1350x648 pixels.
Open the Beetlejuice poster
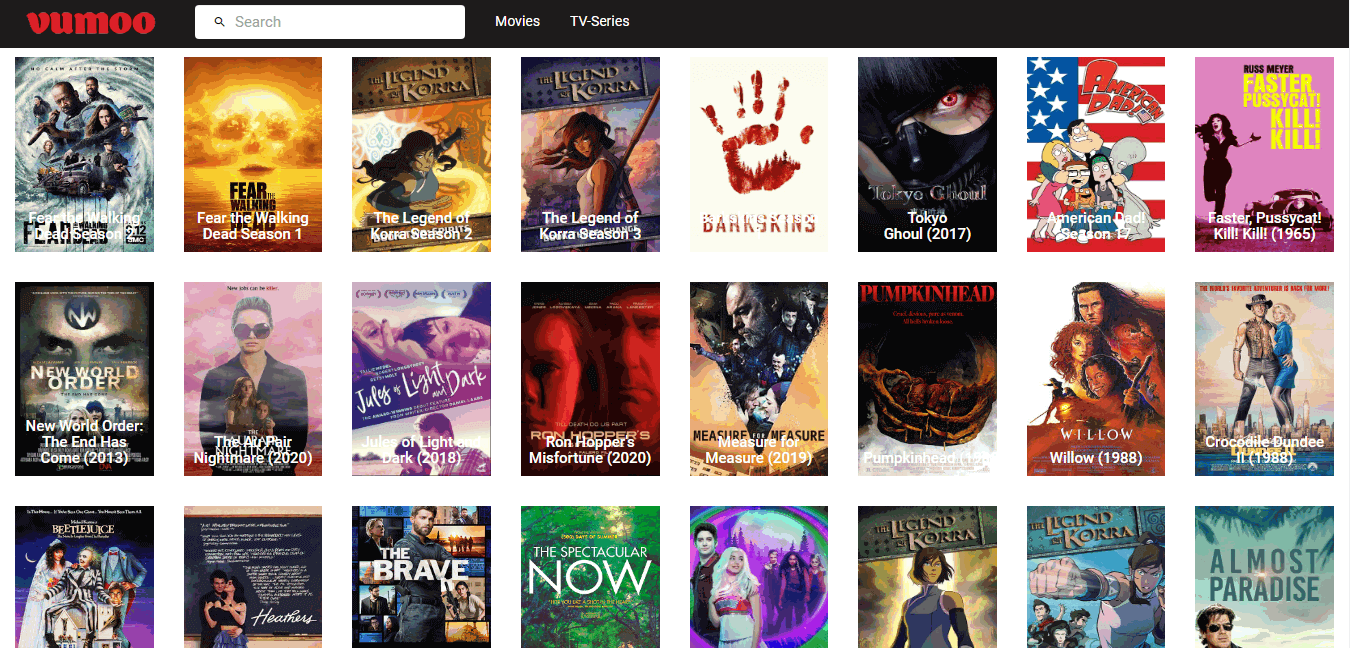pos(84,577)
